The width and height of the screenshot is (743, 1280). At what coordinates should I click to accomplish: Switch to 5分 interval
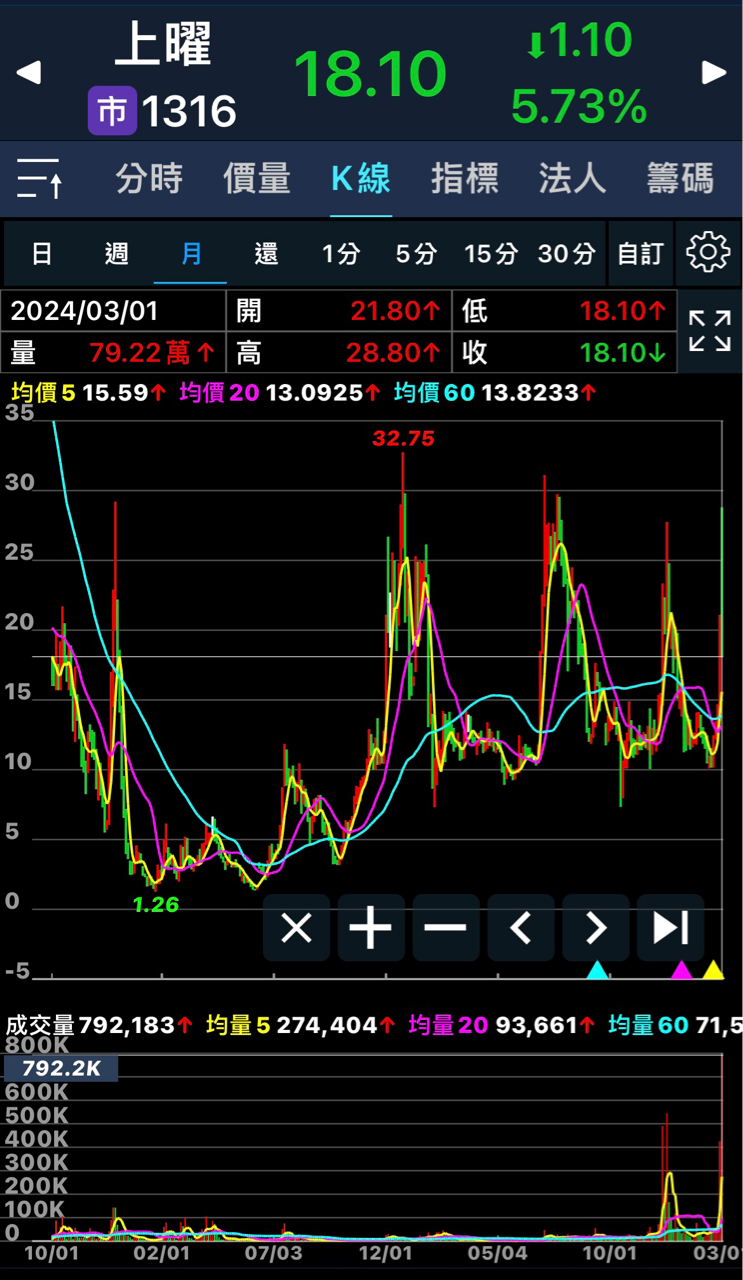coord(415,254)
